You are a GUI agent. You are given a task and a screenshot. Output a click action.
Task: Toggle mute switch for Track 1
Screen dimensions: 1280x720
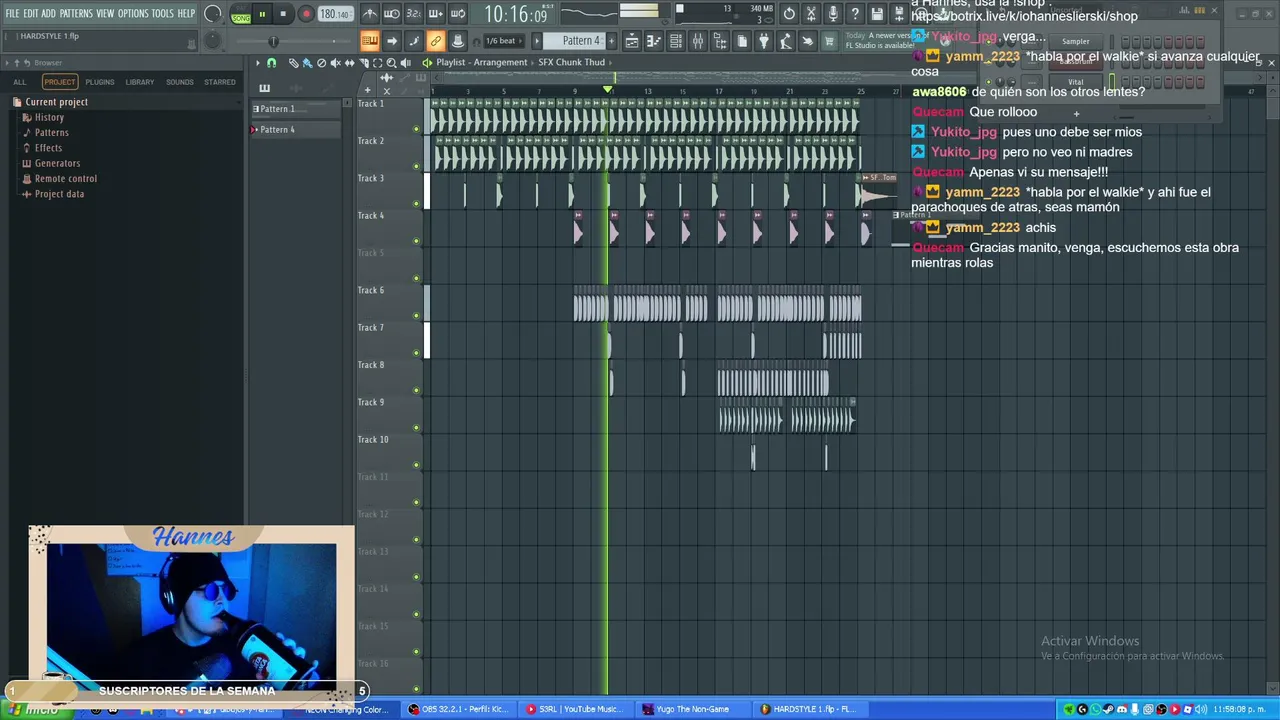pyautogui.click(x=416, y=129)
